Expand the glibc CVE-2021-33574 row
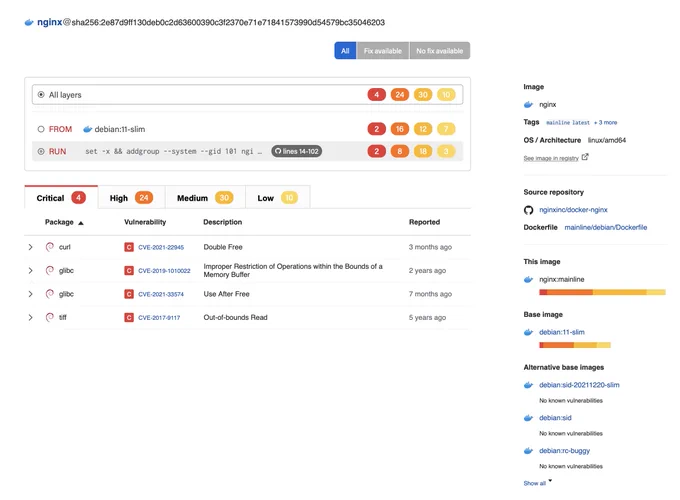The width and height of the screenshot is (680, 500). (x=30, y=294)
